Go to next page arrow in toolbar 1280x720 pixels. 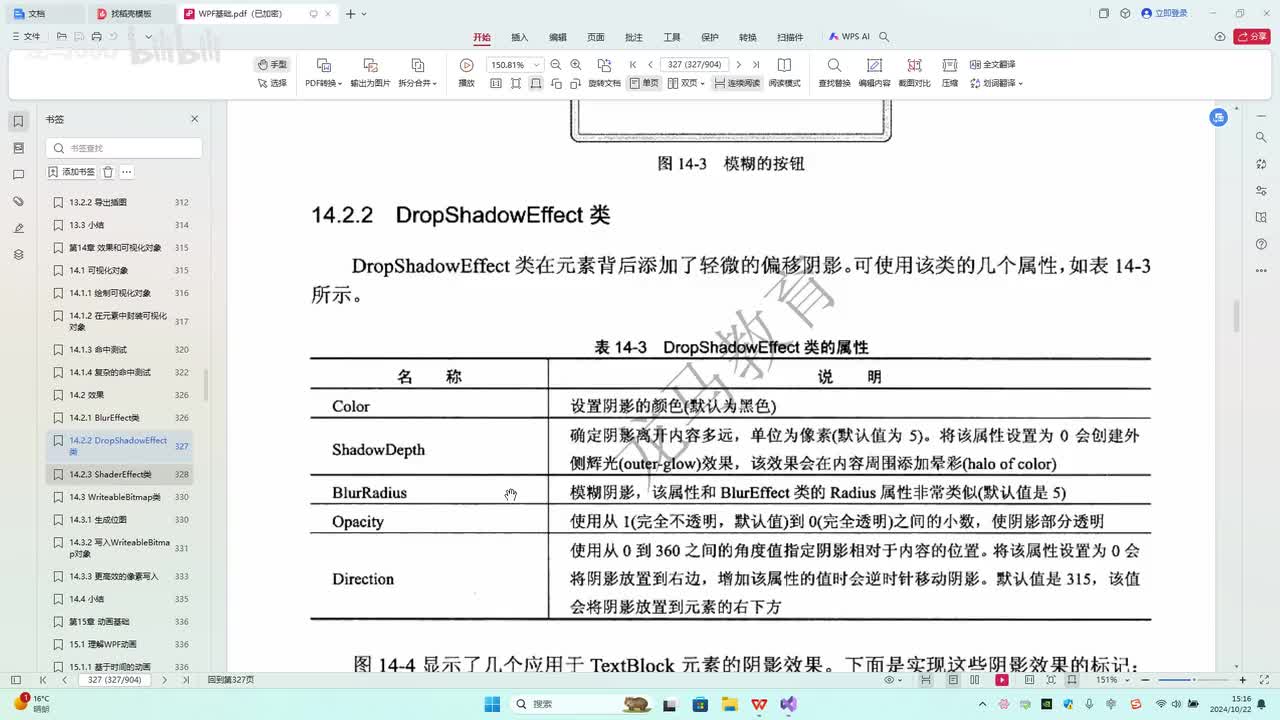point(739,65)
